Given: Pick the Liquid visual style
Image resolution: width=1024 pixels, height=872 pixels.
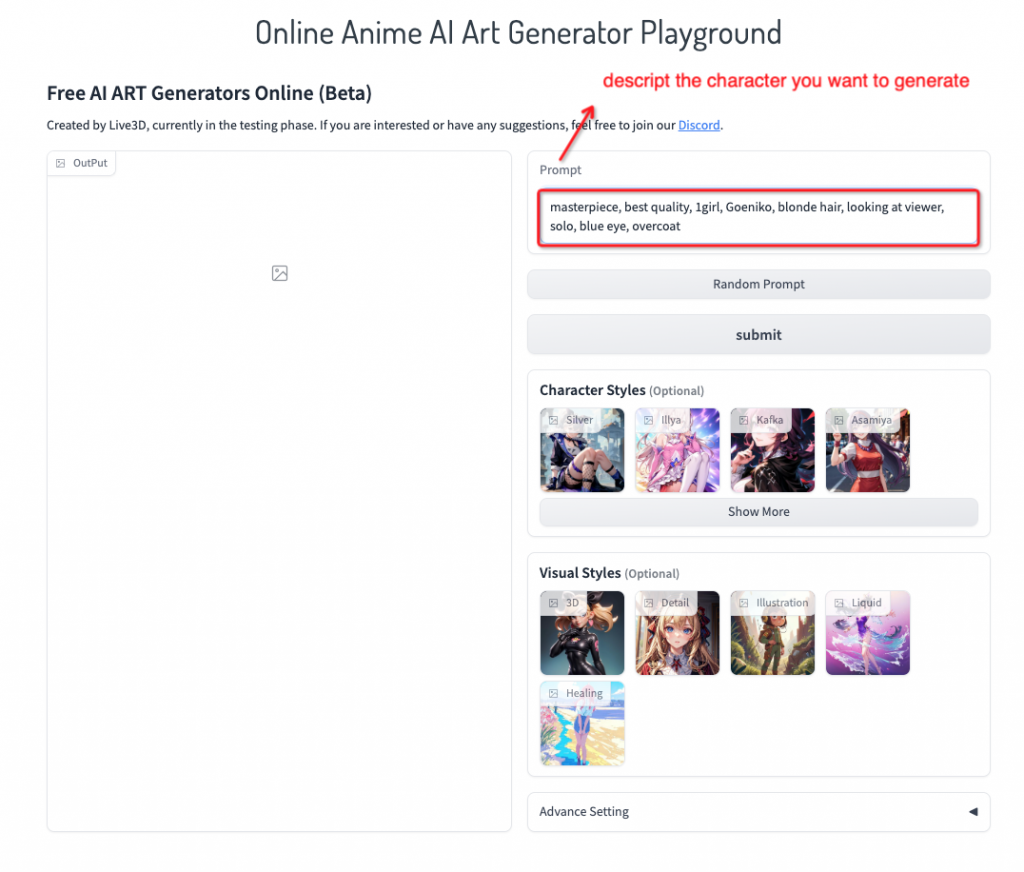Looking at the screenshot, I should tap(867, 633).
